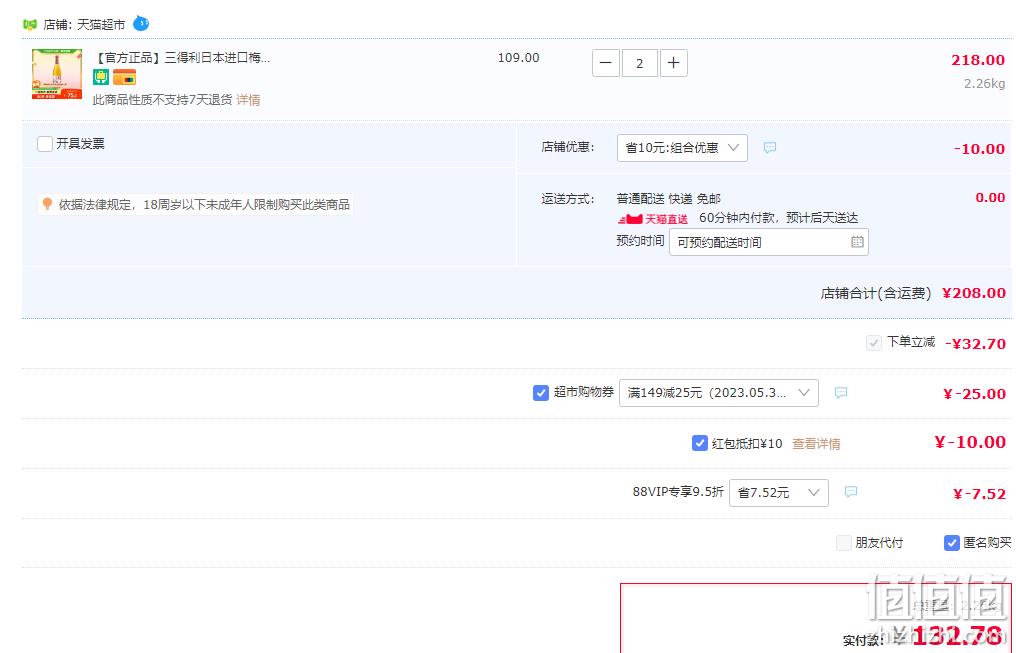Viewport: 1016px width, 653px height.
Task: Click the 下单立减 checkbox
Action: 873,343
